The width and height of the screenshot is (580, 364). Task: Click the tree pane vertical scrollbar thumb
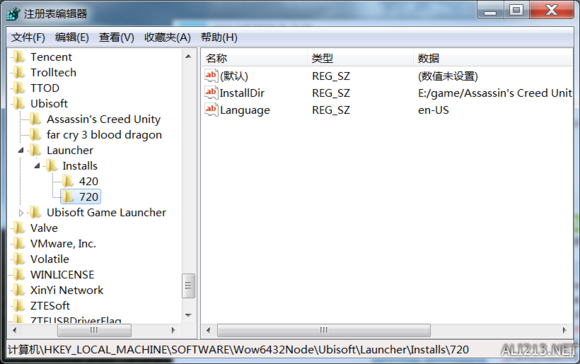[188, 286]
